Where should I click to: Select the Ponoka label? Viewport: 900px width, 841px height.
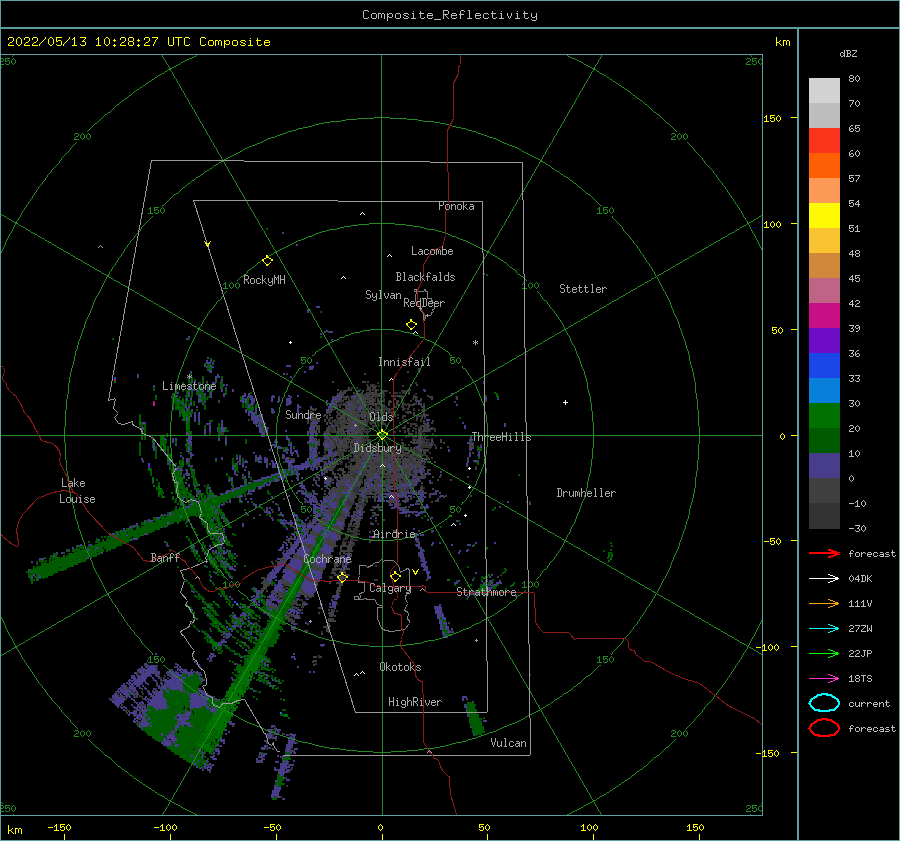[x=456, y=206]
